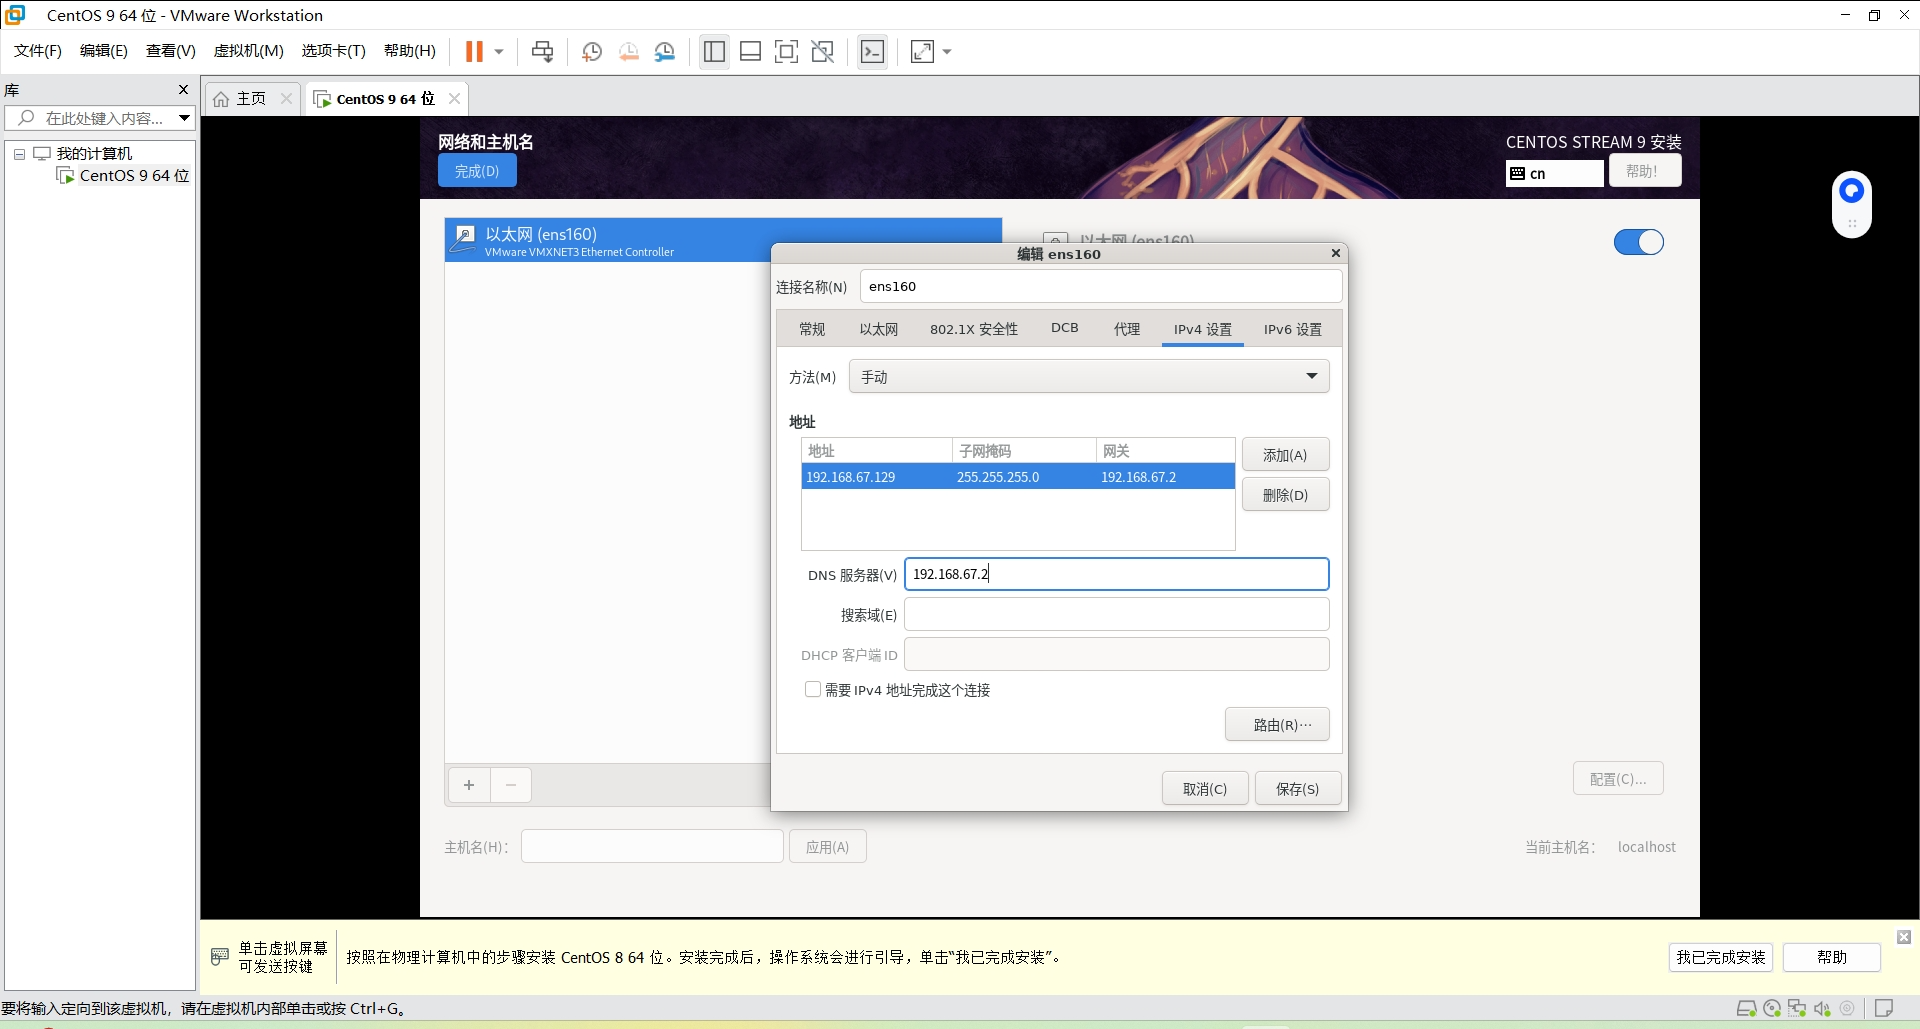This screenshot has width=1920, height=1029.
Task: Click the 帮助 button in install bar
Action: click(x=1832, y=957)
